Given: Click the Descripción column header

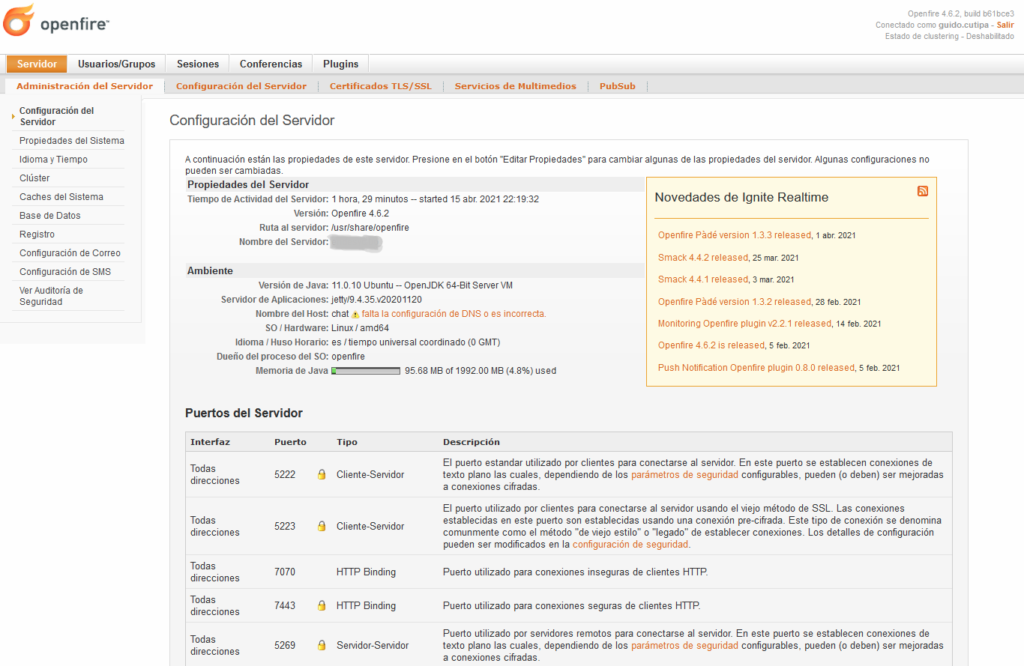Looking at the screenshot, I should 471,442.
